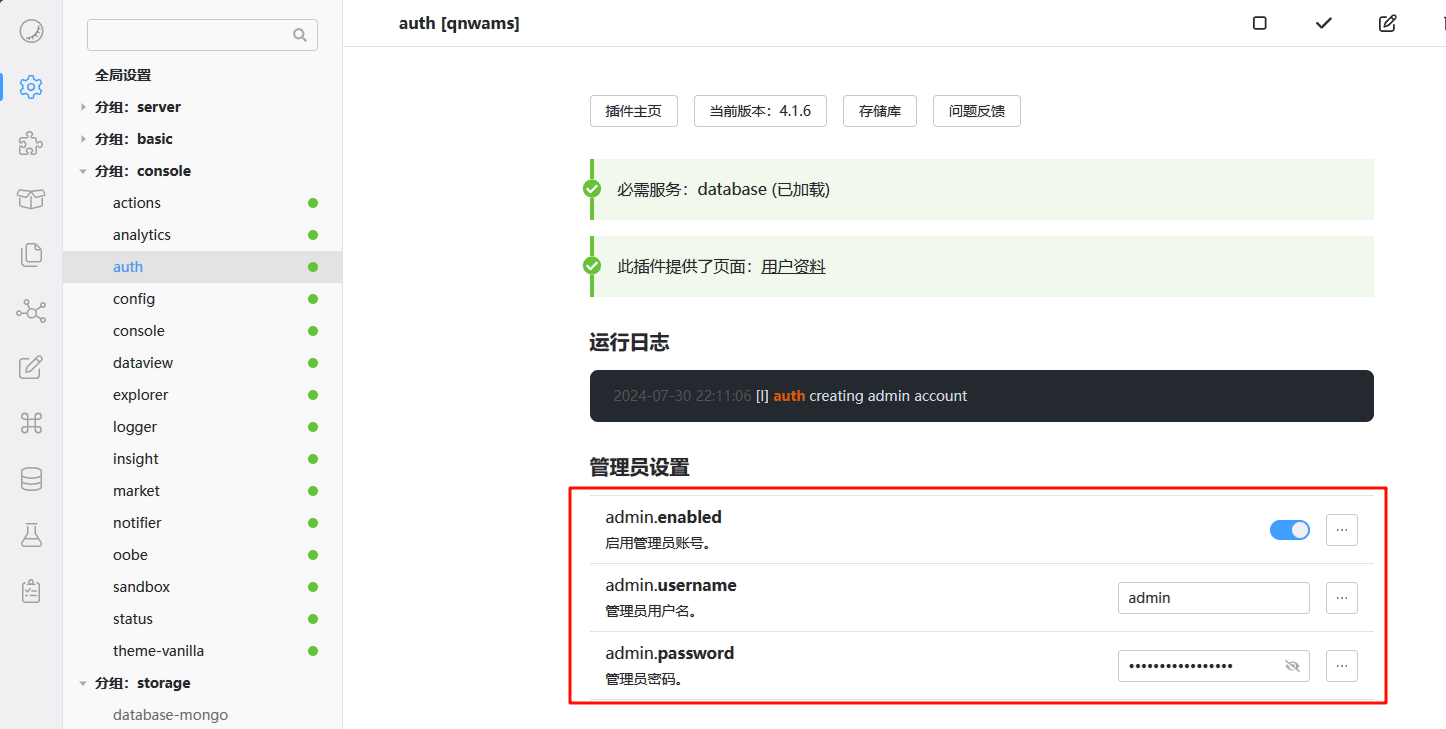Click the 问题反馈 button
Image resolution: width=1446 pixels, height=729 pixels.
976,111
